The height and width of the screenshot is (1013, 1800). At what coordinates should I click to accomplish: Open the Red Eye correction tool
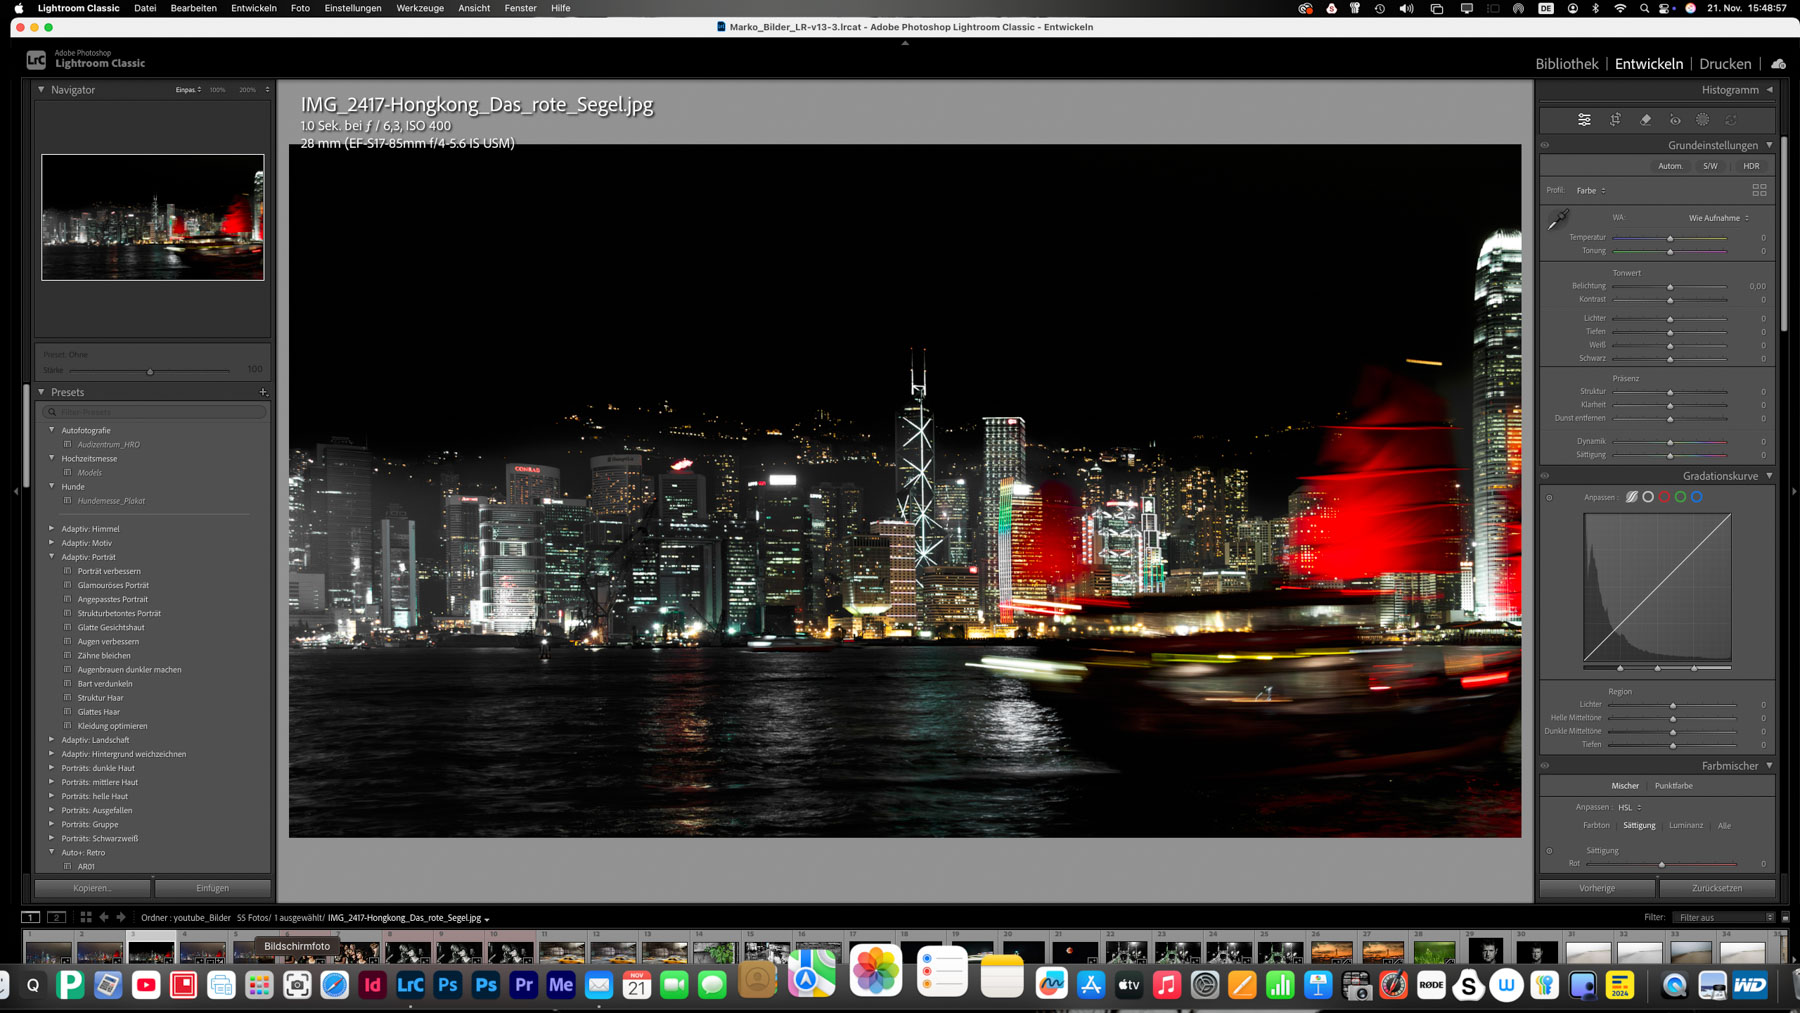(1675, 120)
